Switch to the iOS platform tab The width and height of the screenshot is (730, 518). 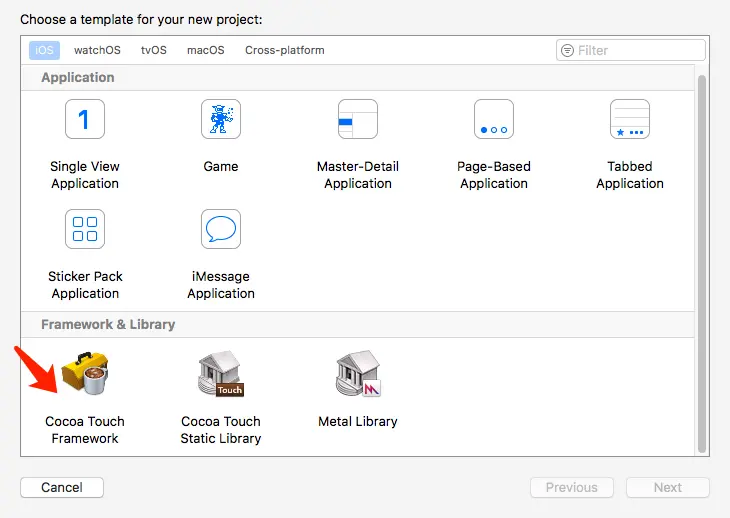45,50
